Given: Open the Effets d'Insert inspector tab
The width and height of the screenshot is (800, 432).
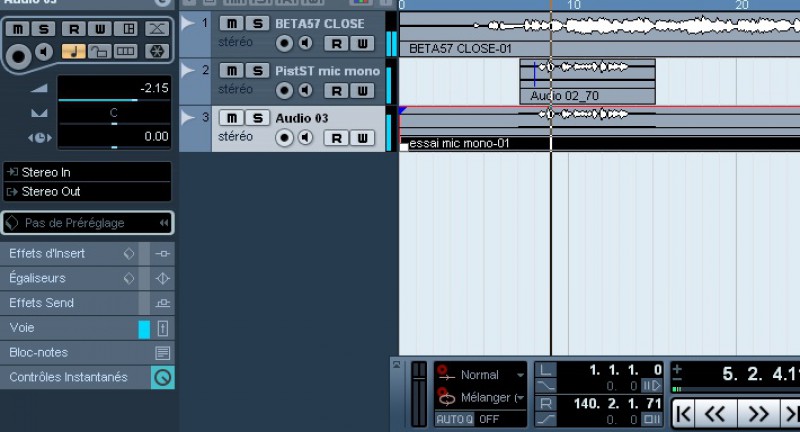Looking at the screenshot, I should (x=60, y=254).
